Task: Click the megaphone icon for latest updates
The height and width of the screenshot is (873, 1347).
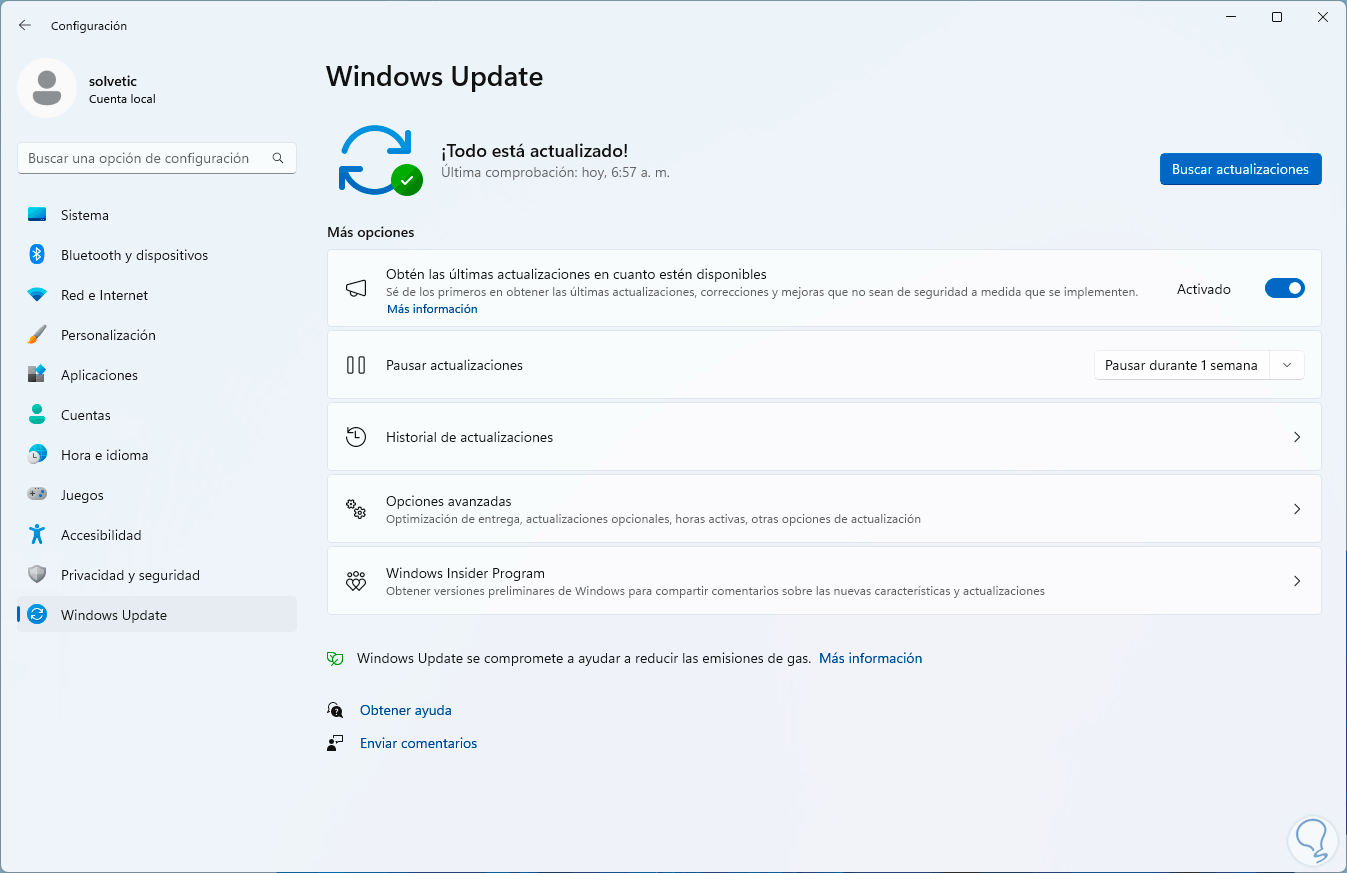Action: (356, 289)
